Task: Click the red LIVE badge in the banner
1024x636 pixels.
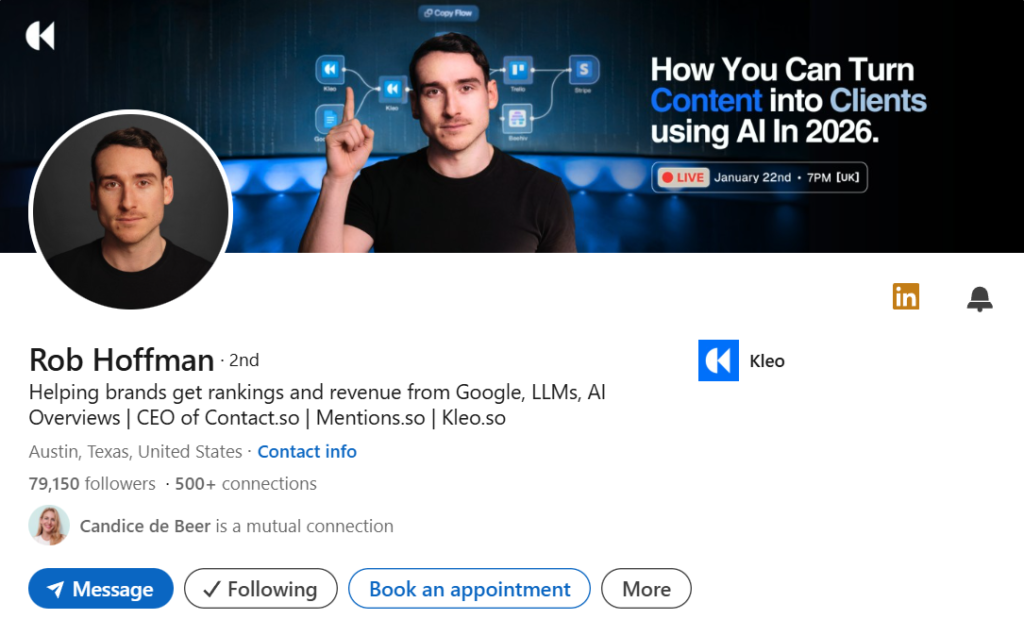Action: (683, 177)
